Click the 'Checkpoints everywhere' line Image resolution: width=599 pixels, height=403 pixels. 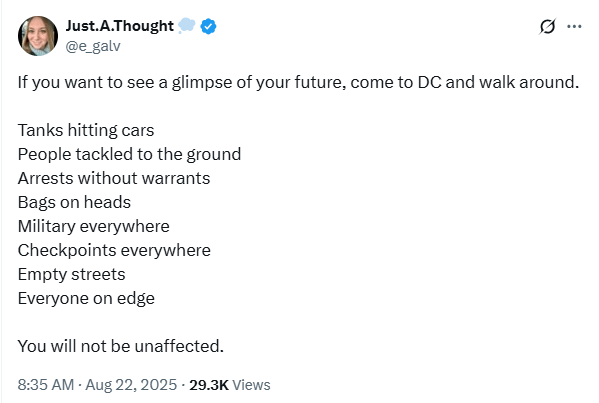coord(114,251)
